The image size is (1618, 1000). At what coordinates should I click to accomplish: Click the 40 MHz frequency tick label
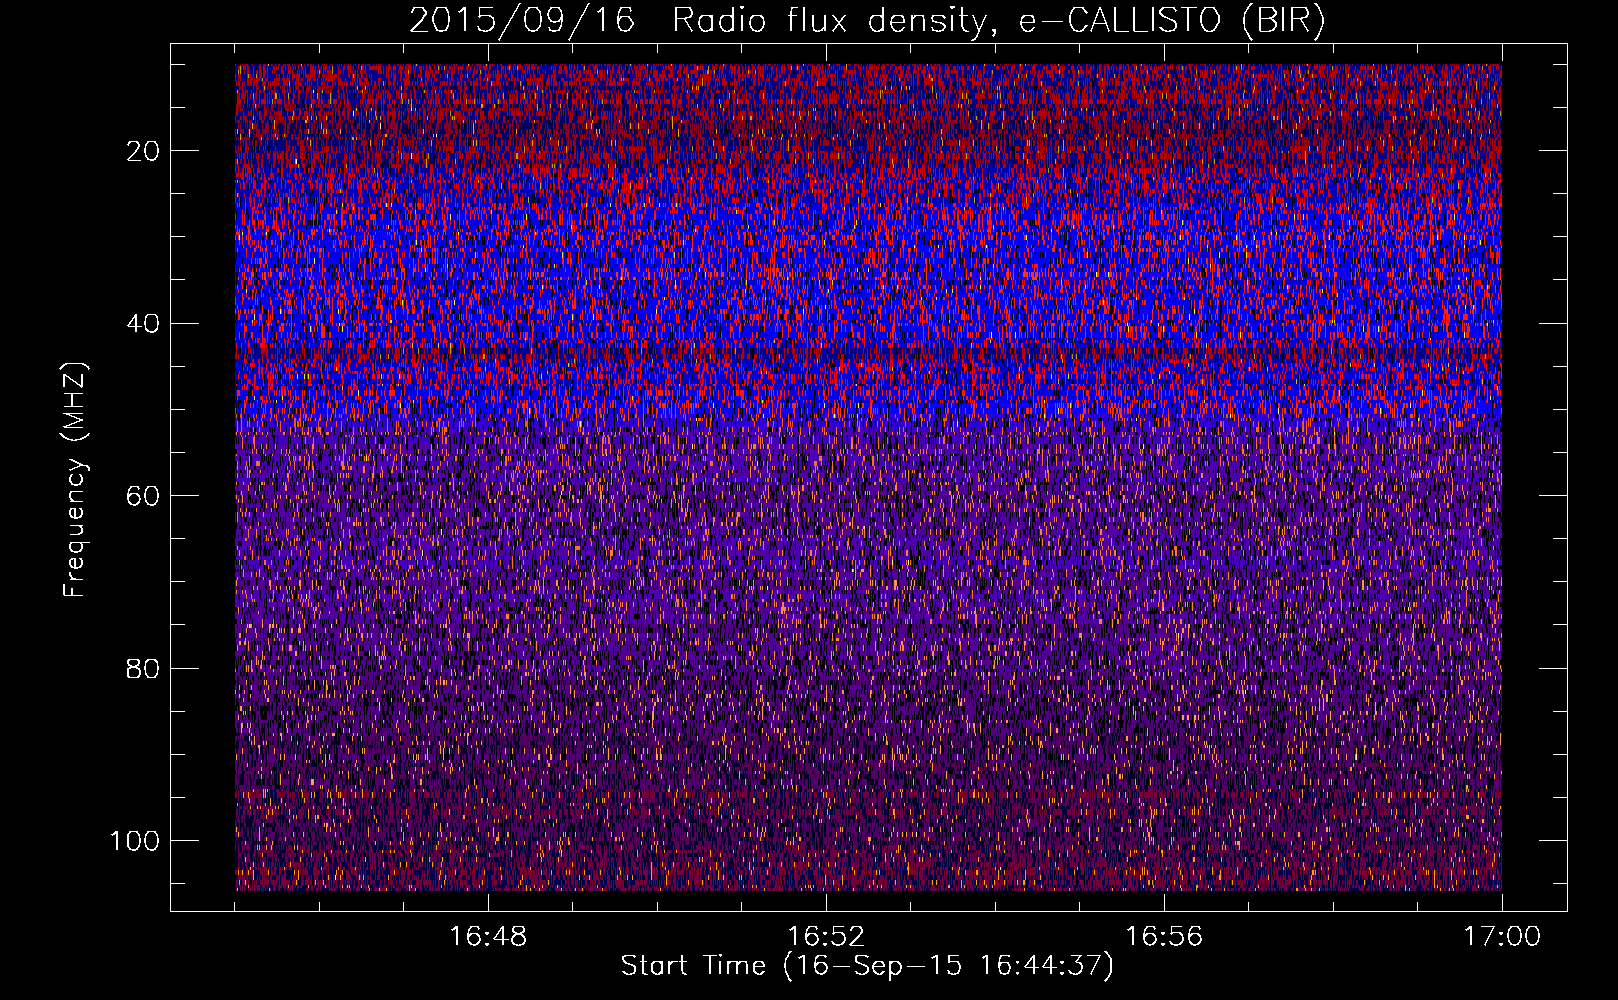(x=143, y=323)
